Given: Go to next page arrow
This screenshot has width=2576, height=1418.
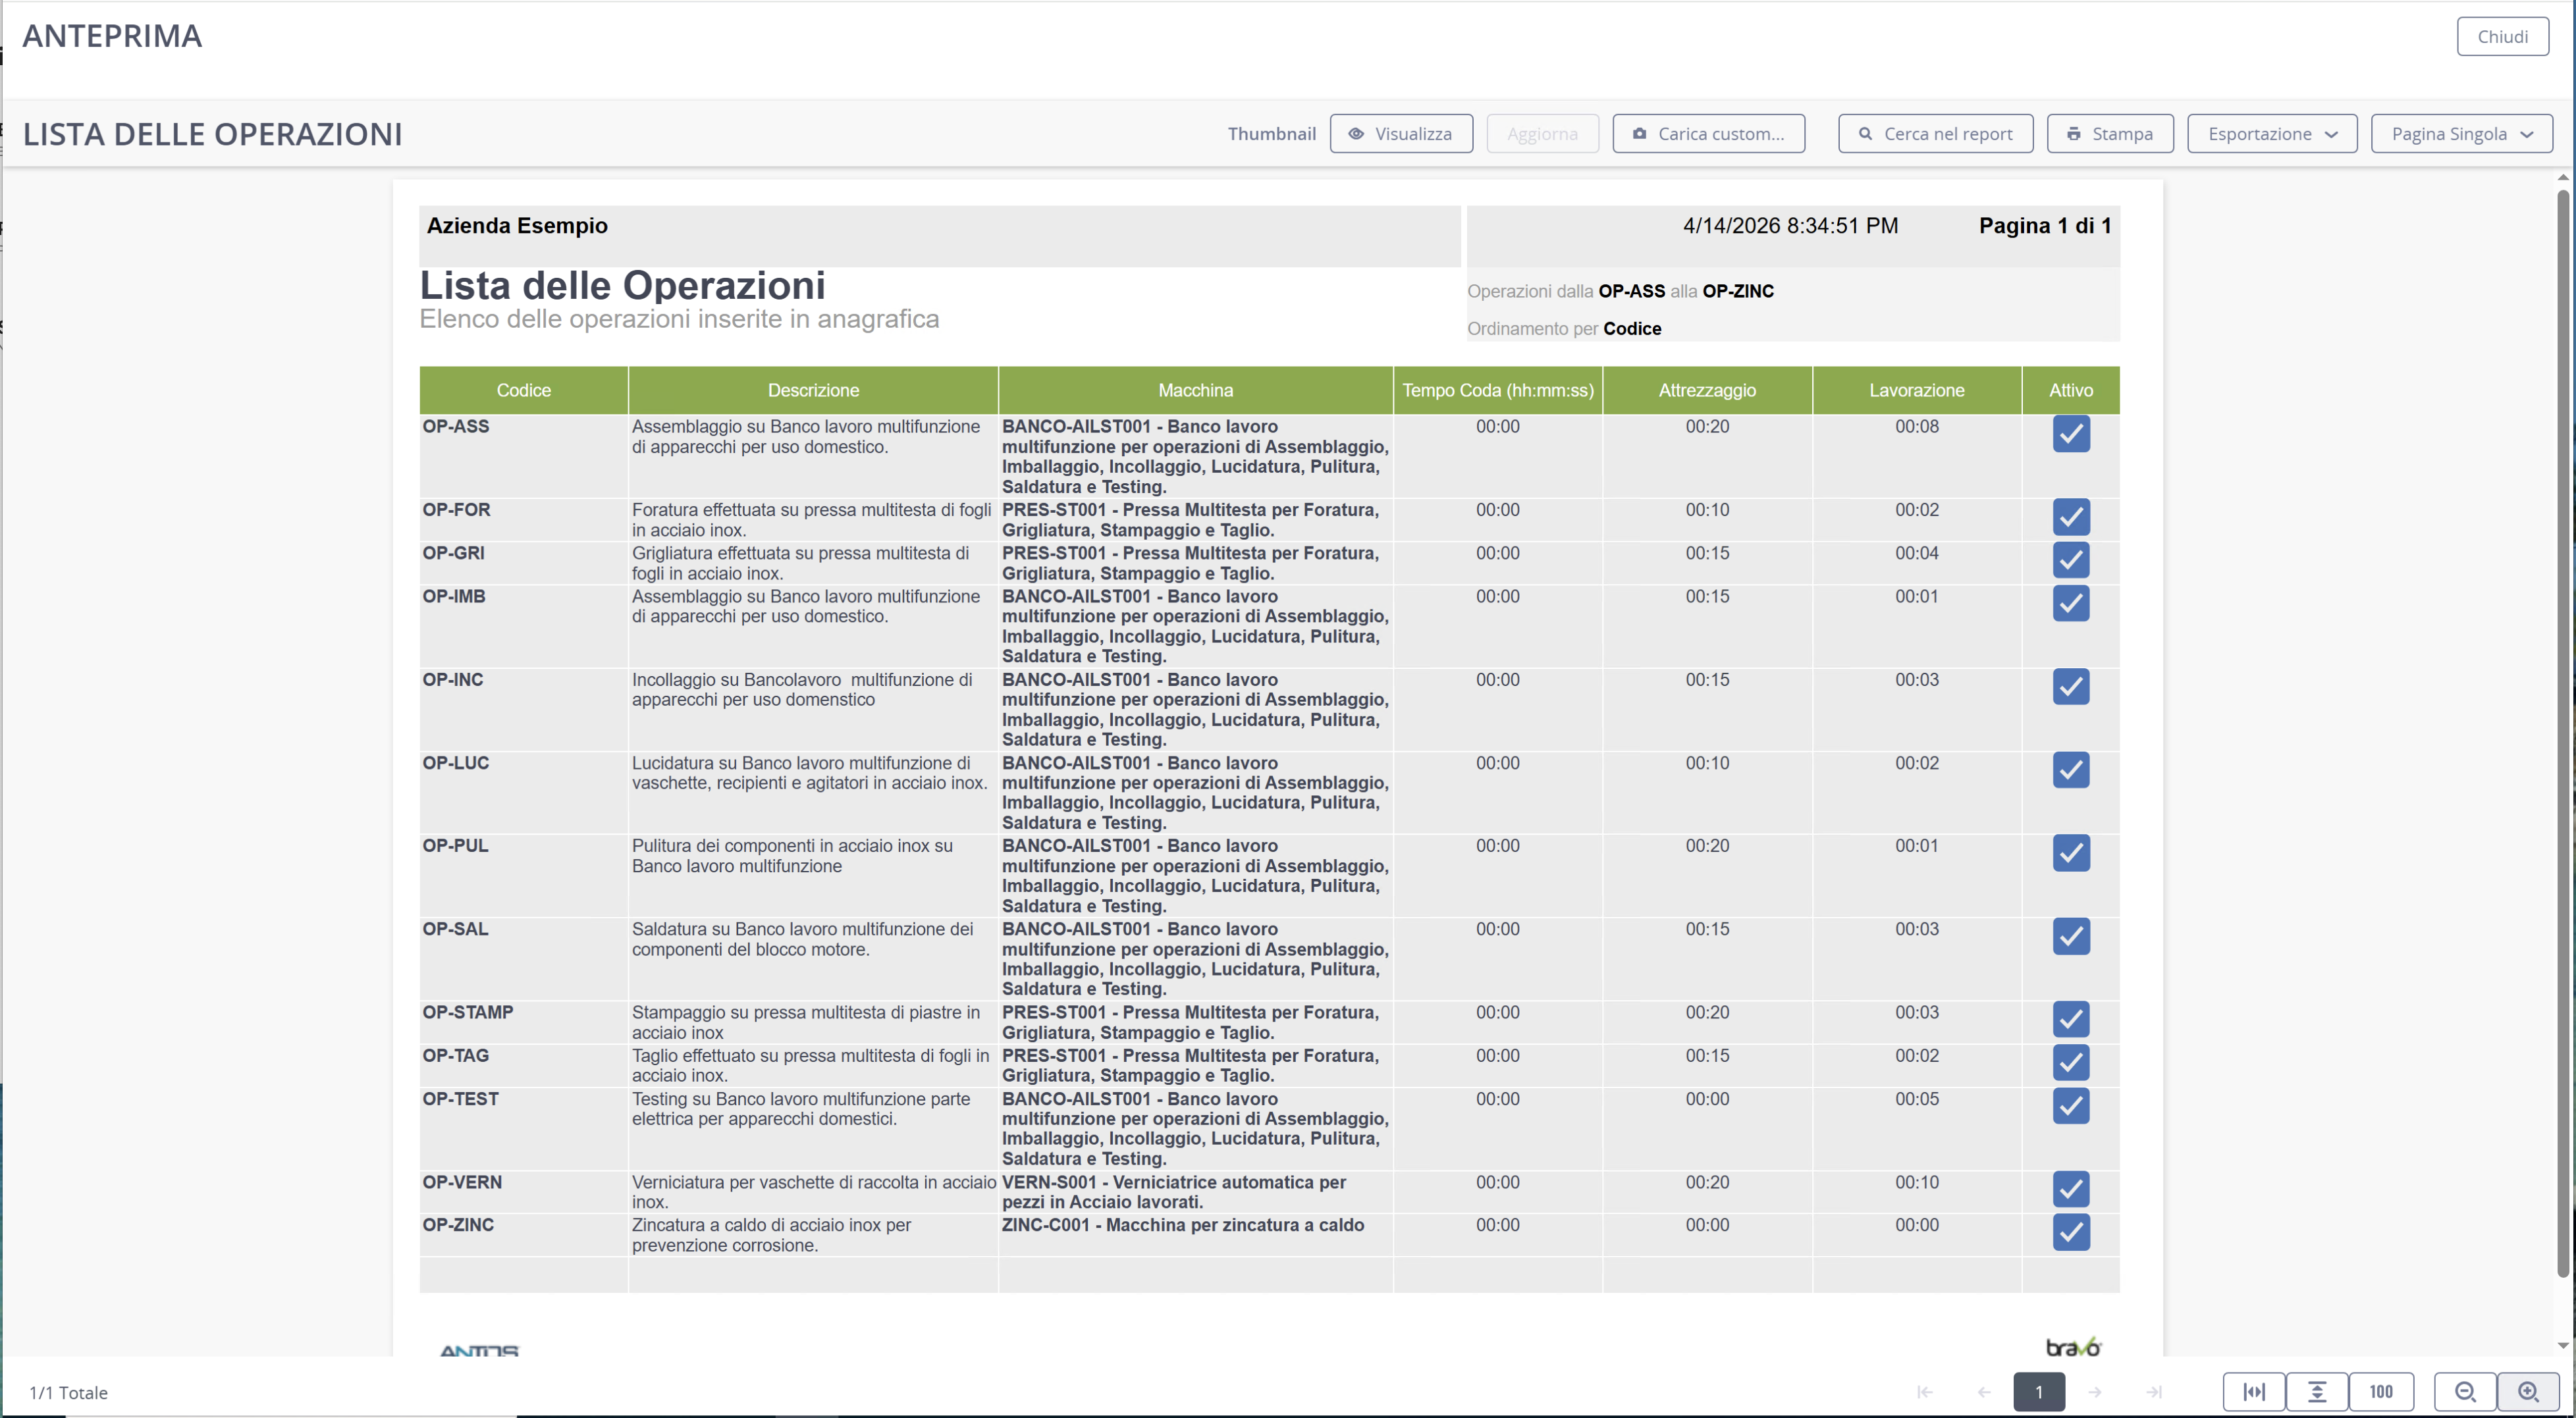Looking at the screenshot, I should coord(2095,1392).
